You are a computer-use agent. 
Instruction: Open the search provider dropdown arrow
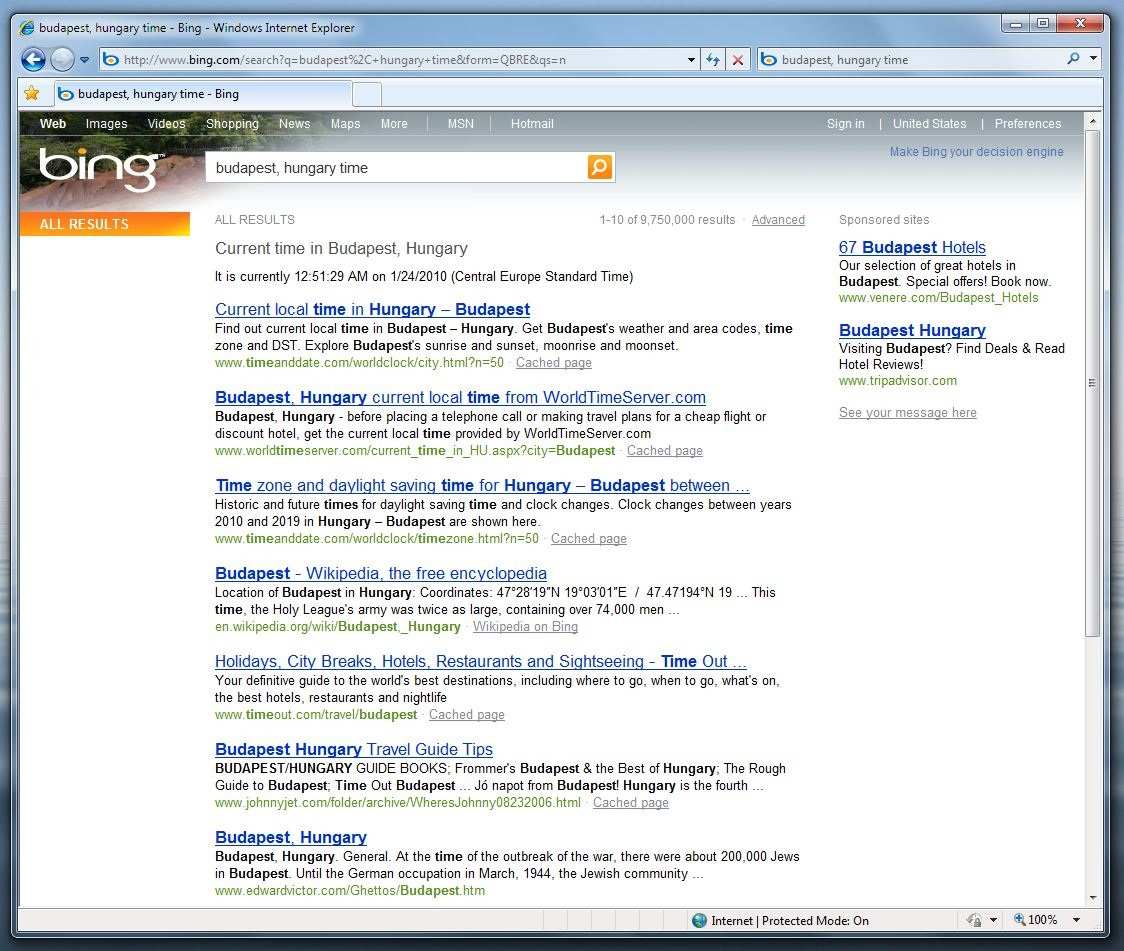click(x=1093, y=59)
